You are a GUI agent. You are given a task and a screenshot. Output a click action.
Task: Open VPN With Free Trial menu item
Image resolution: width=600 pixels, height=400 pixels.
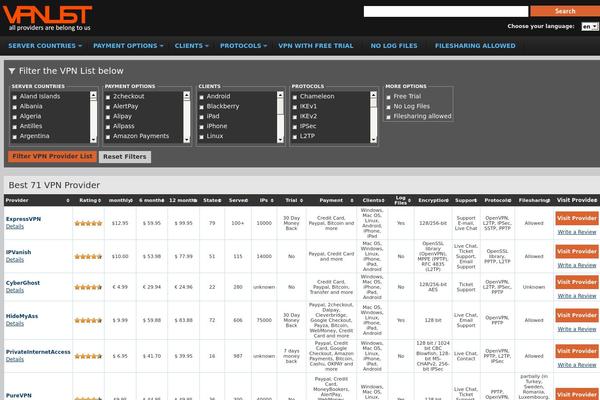click(316, 46)
